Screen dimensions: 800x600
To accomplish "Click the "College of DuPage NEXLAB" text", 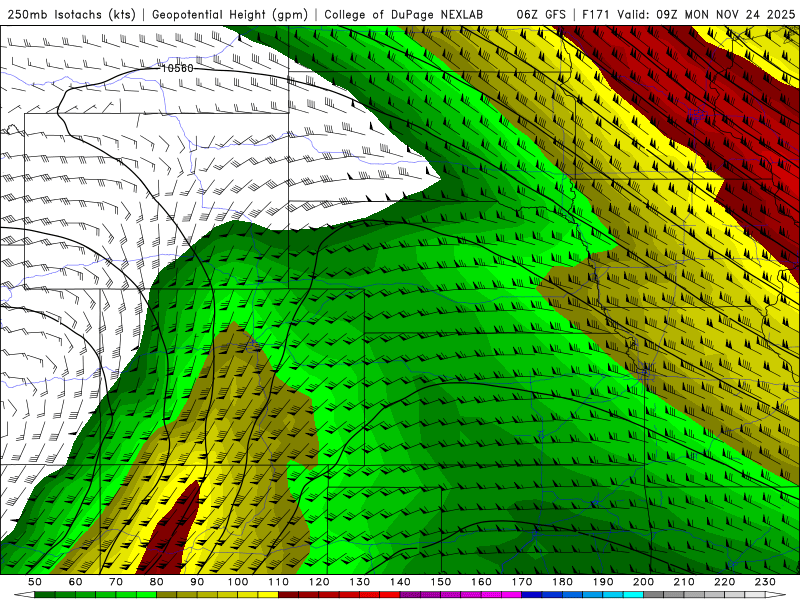I will (x=404, y=14).
